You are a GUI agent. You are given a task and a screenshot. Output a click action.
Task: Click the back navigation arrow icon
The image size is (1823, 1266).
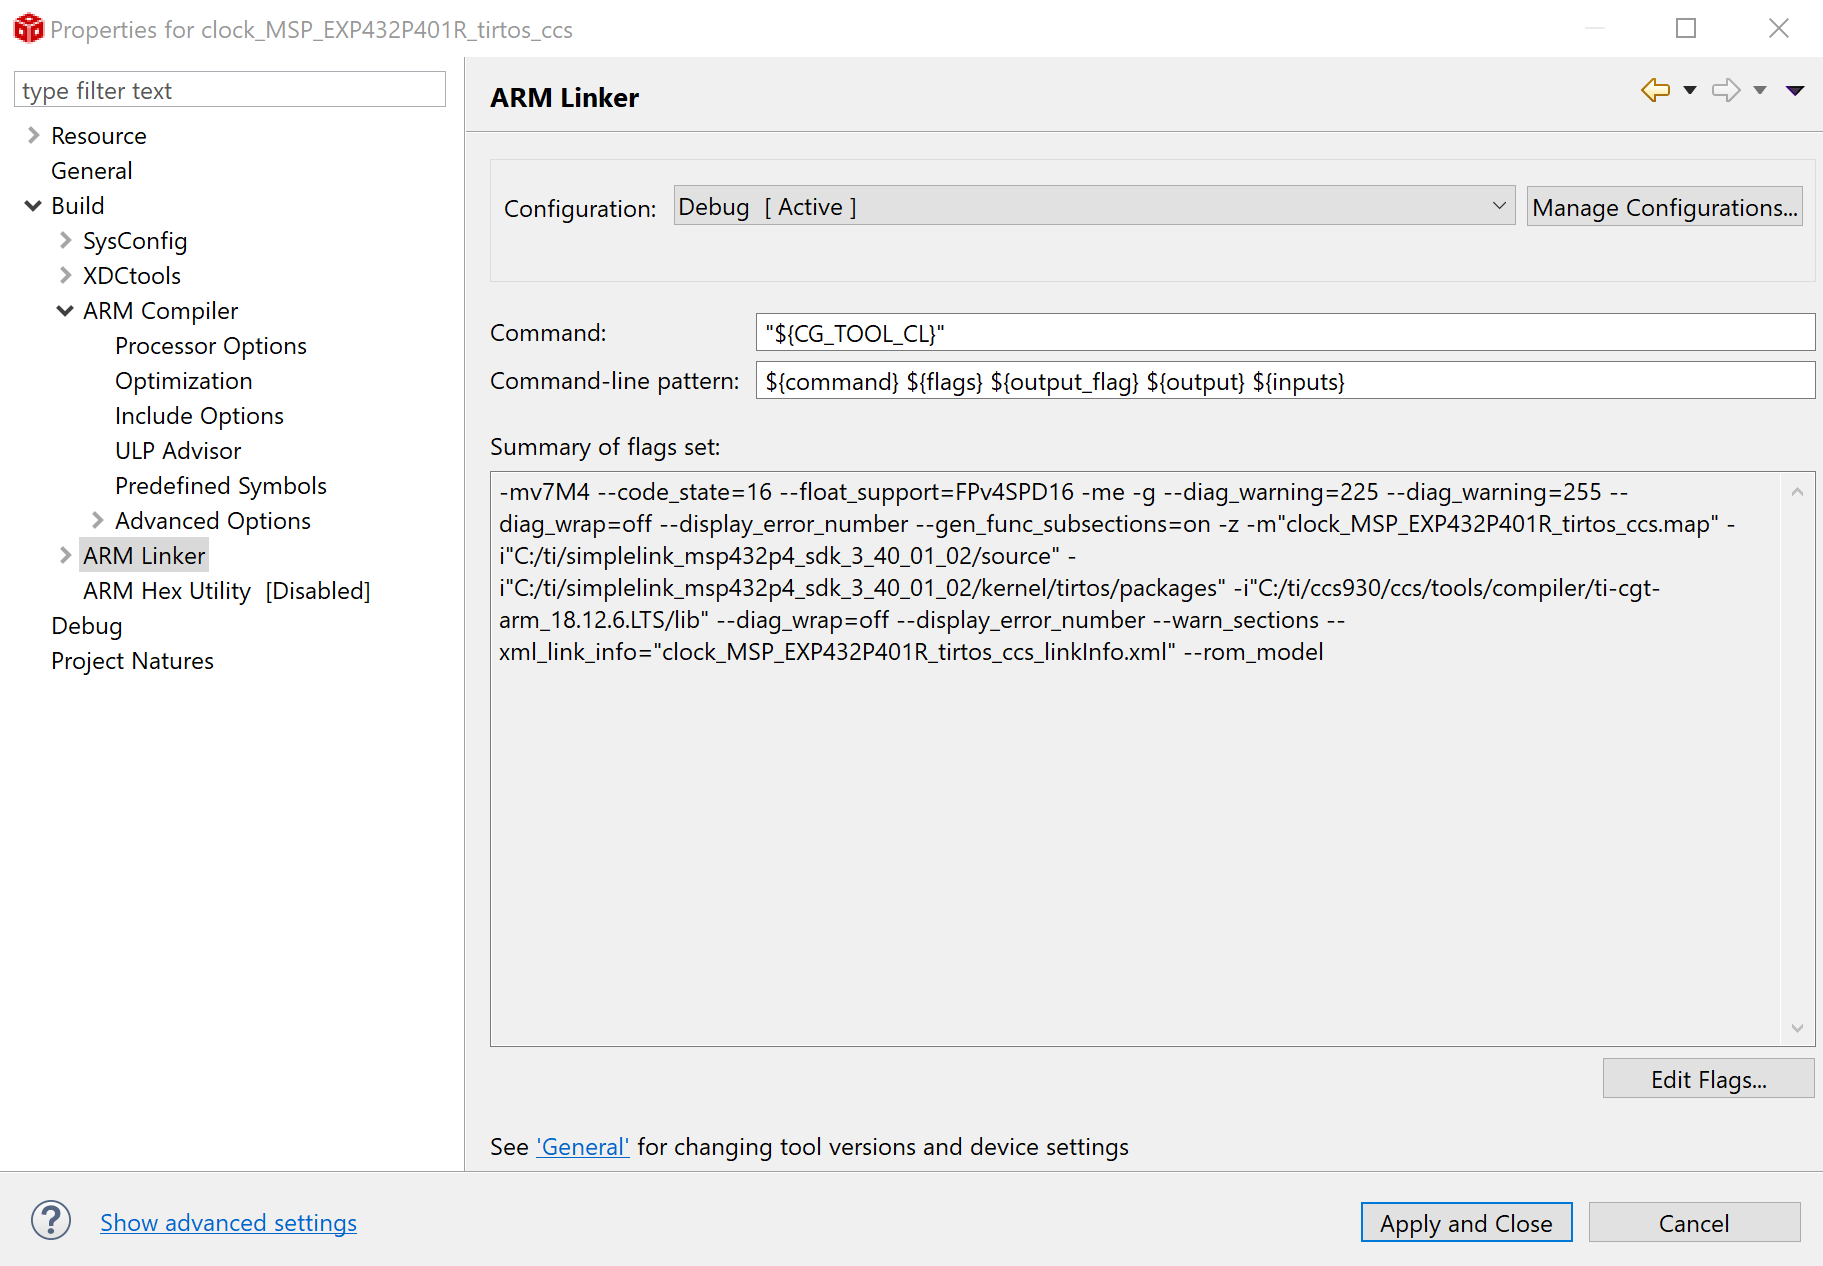pos(1653,90)
